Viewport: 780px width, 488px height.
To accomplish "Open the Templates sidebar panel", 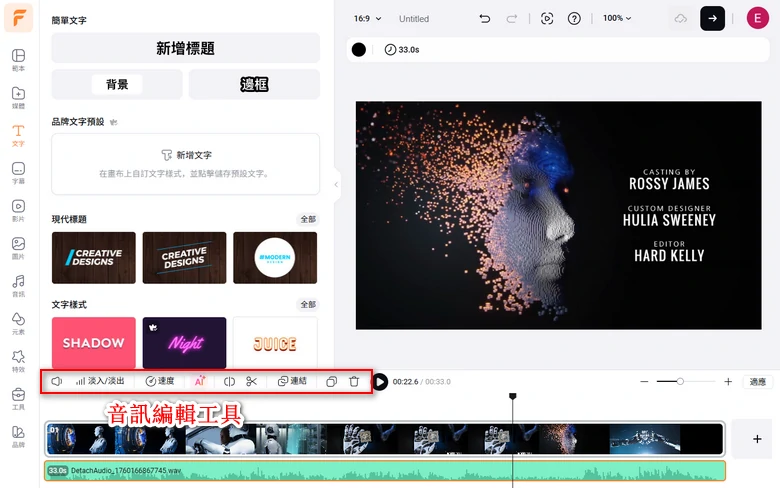I will pyautogui.click(x=18, y=60).
